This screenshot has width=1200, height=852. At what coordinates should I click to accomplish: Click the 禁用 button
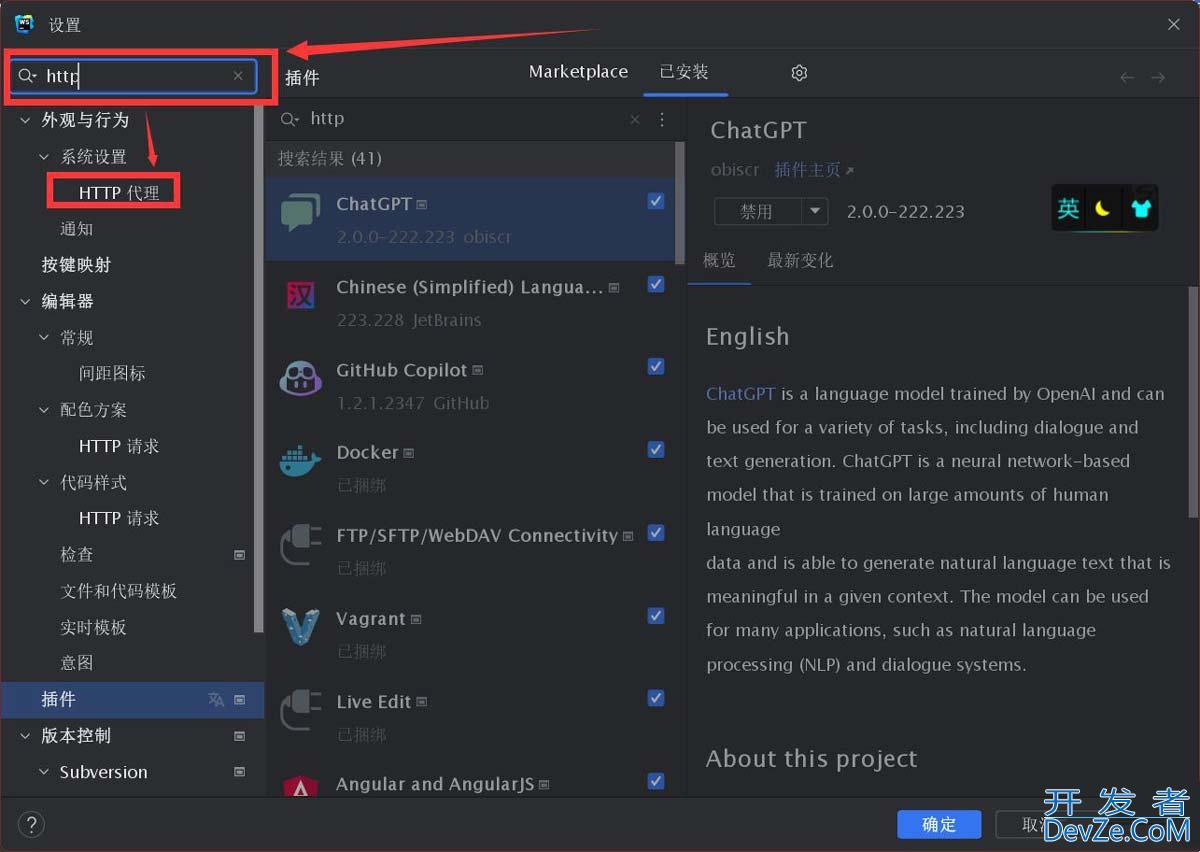click(x=758, y=212)
